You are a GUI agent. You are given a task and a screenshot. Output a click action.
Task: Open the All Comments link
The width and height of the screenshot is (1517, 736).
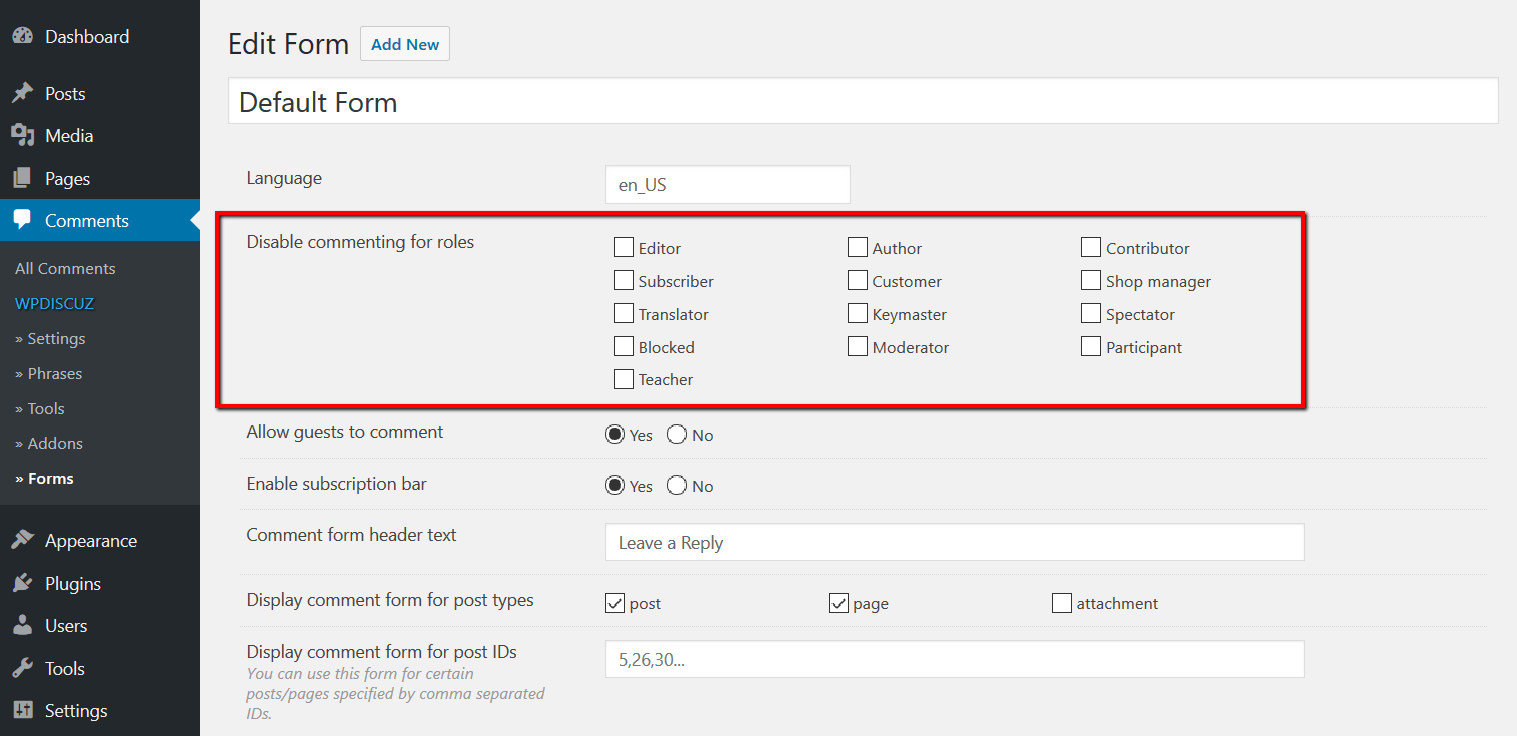pyautogui.click(x=65, y=268)
